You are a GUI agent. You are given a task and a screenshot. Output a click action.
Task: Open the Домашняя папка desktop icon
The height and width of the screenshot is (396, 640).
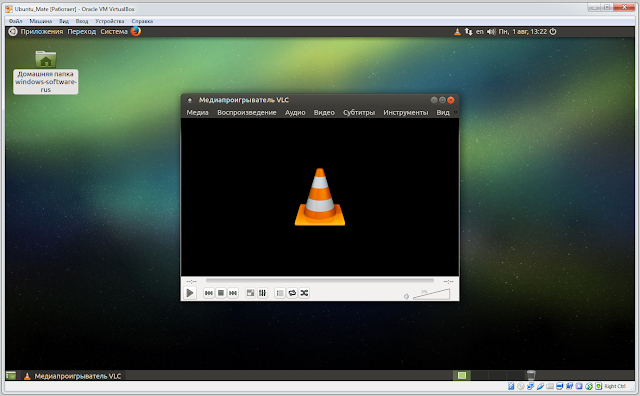pos(46,72)
